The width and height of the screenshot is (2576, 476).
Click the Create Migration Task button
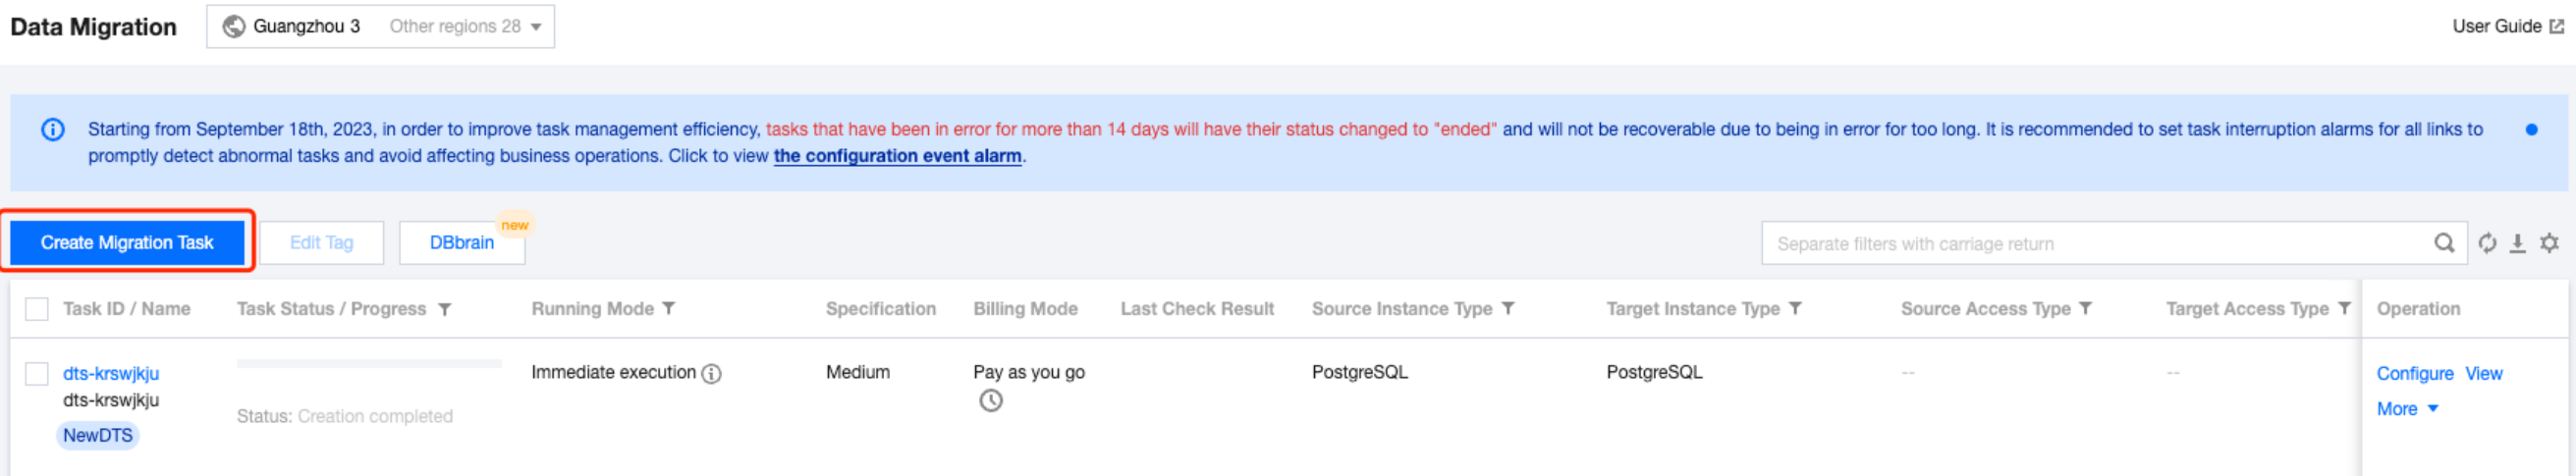(127, 243)
